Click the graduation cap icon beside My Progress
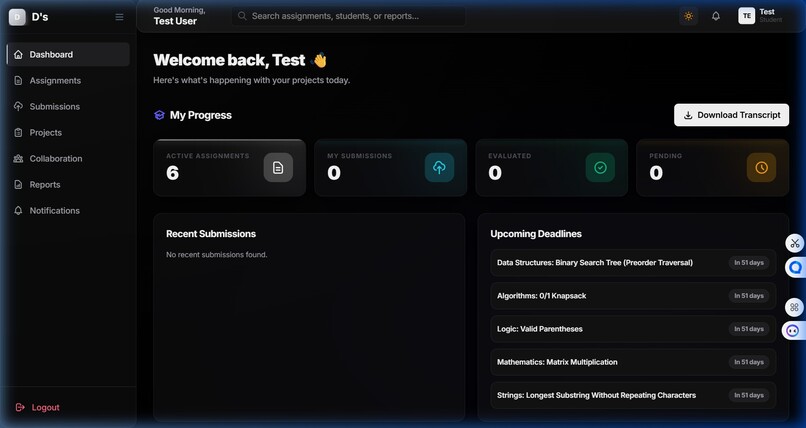Viewport: 806px width, 428px height. (159, 115)
